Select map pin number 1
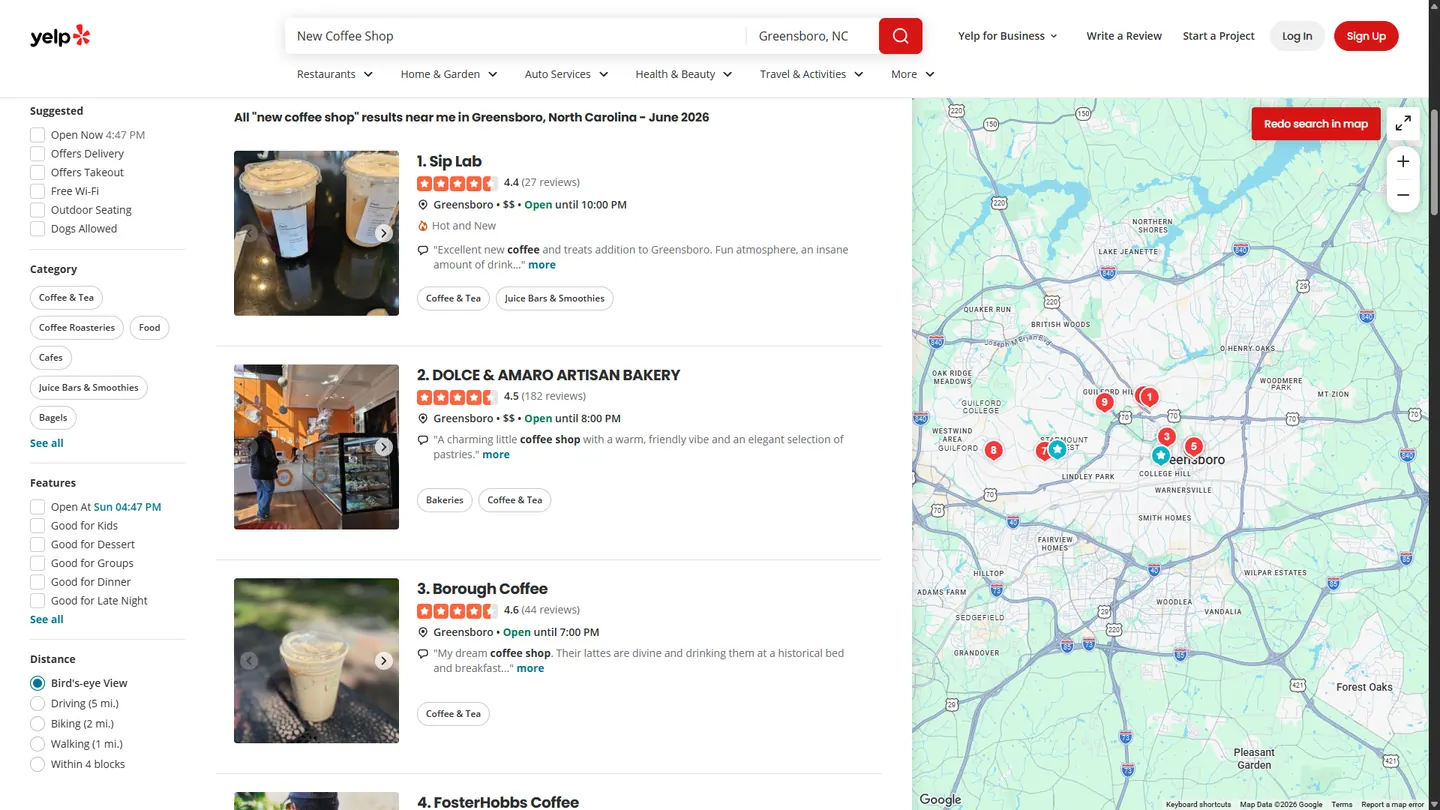 (x=1150, y=397)
